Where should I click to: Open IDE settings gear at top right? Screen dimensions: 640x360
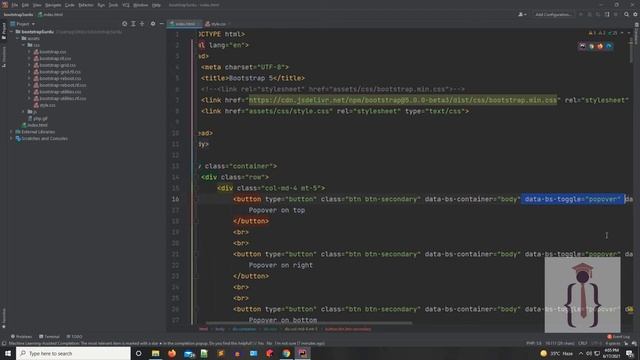pos(635,14)
